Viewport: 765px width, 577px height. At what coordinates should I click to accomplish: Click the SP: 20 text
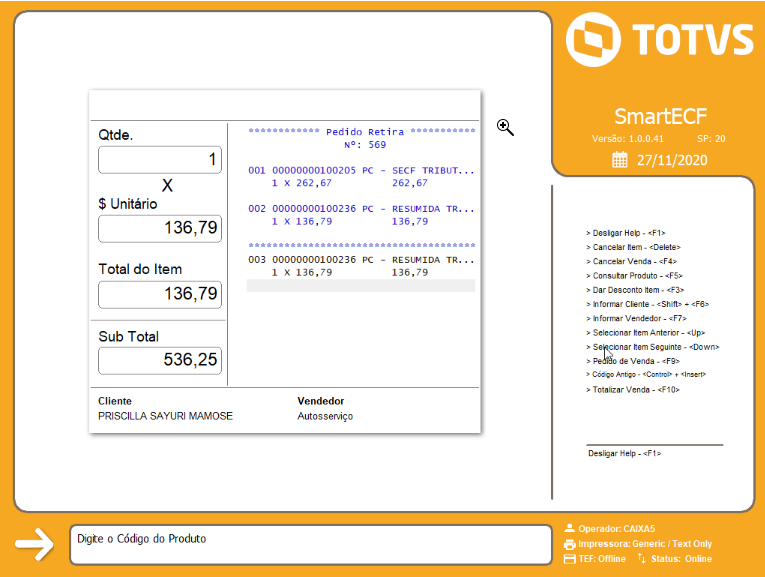[711, 139]
